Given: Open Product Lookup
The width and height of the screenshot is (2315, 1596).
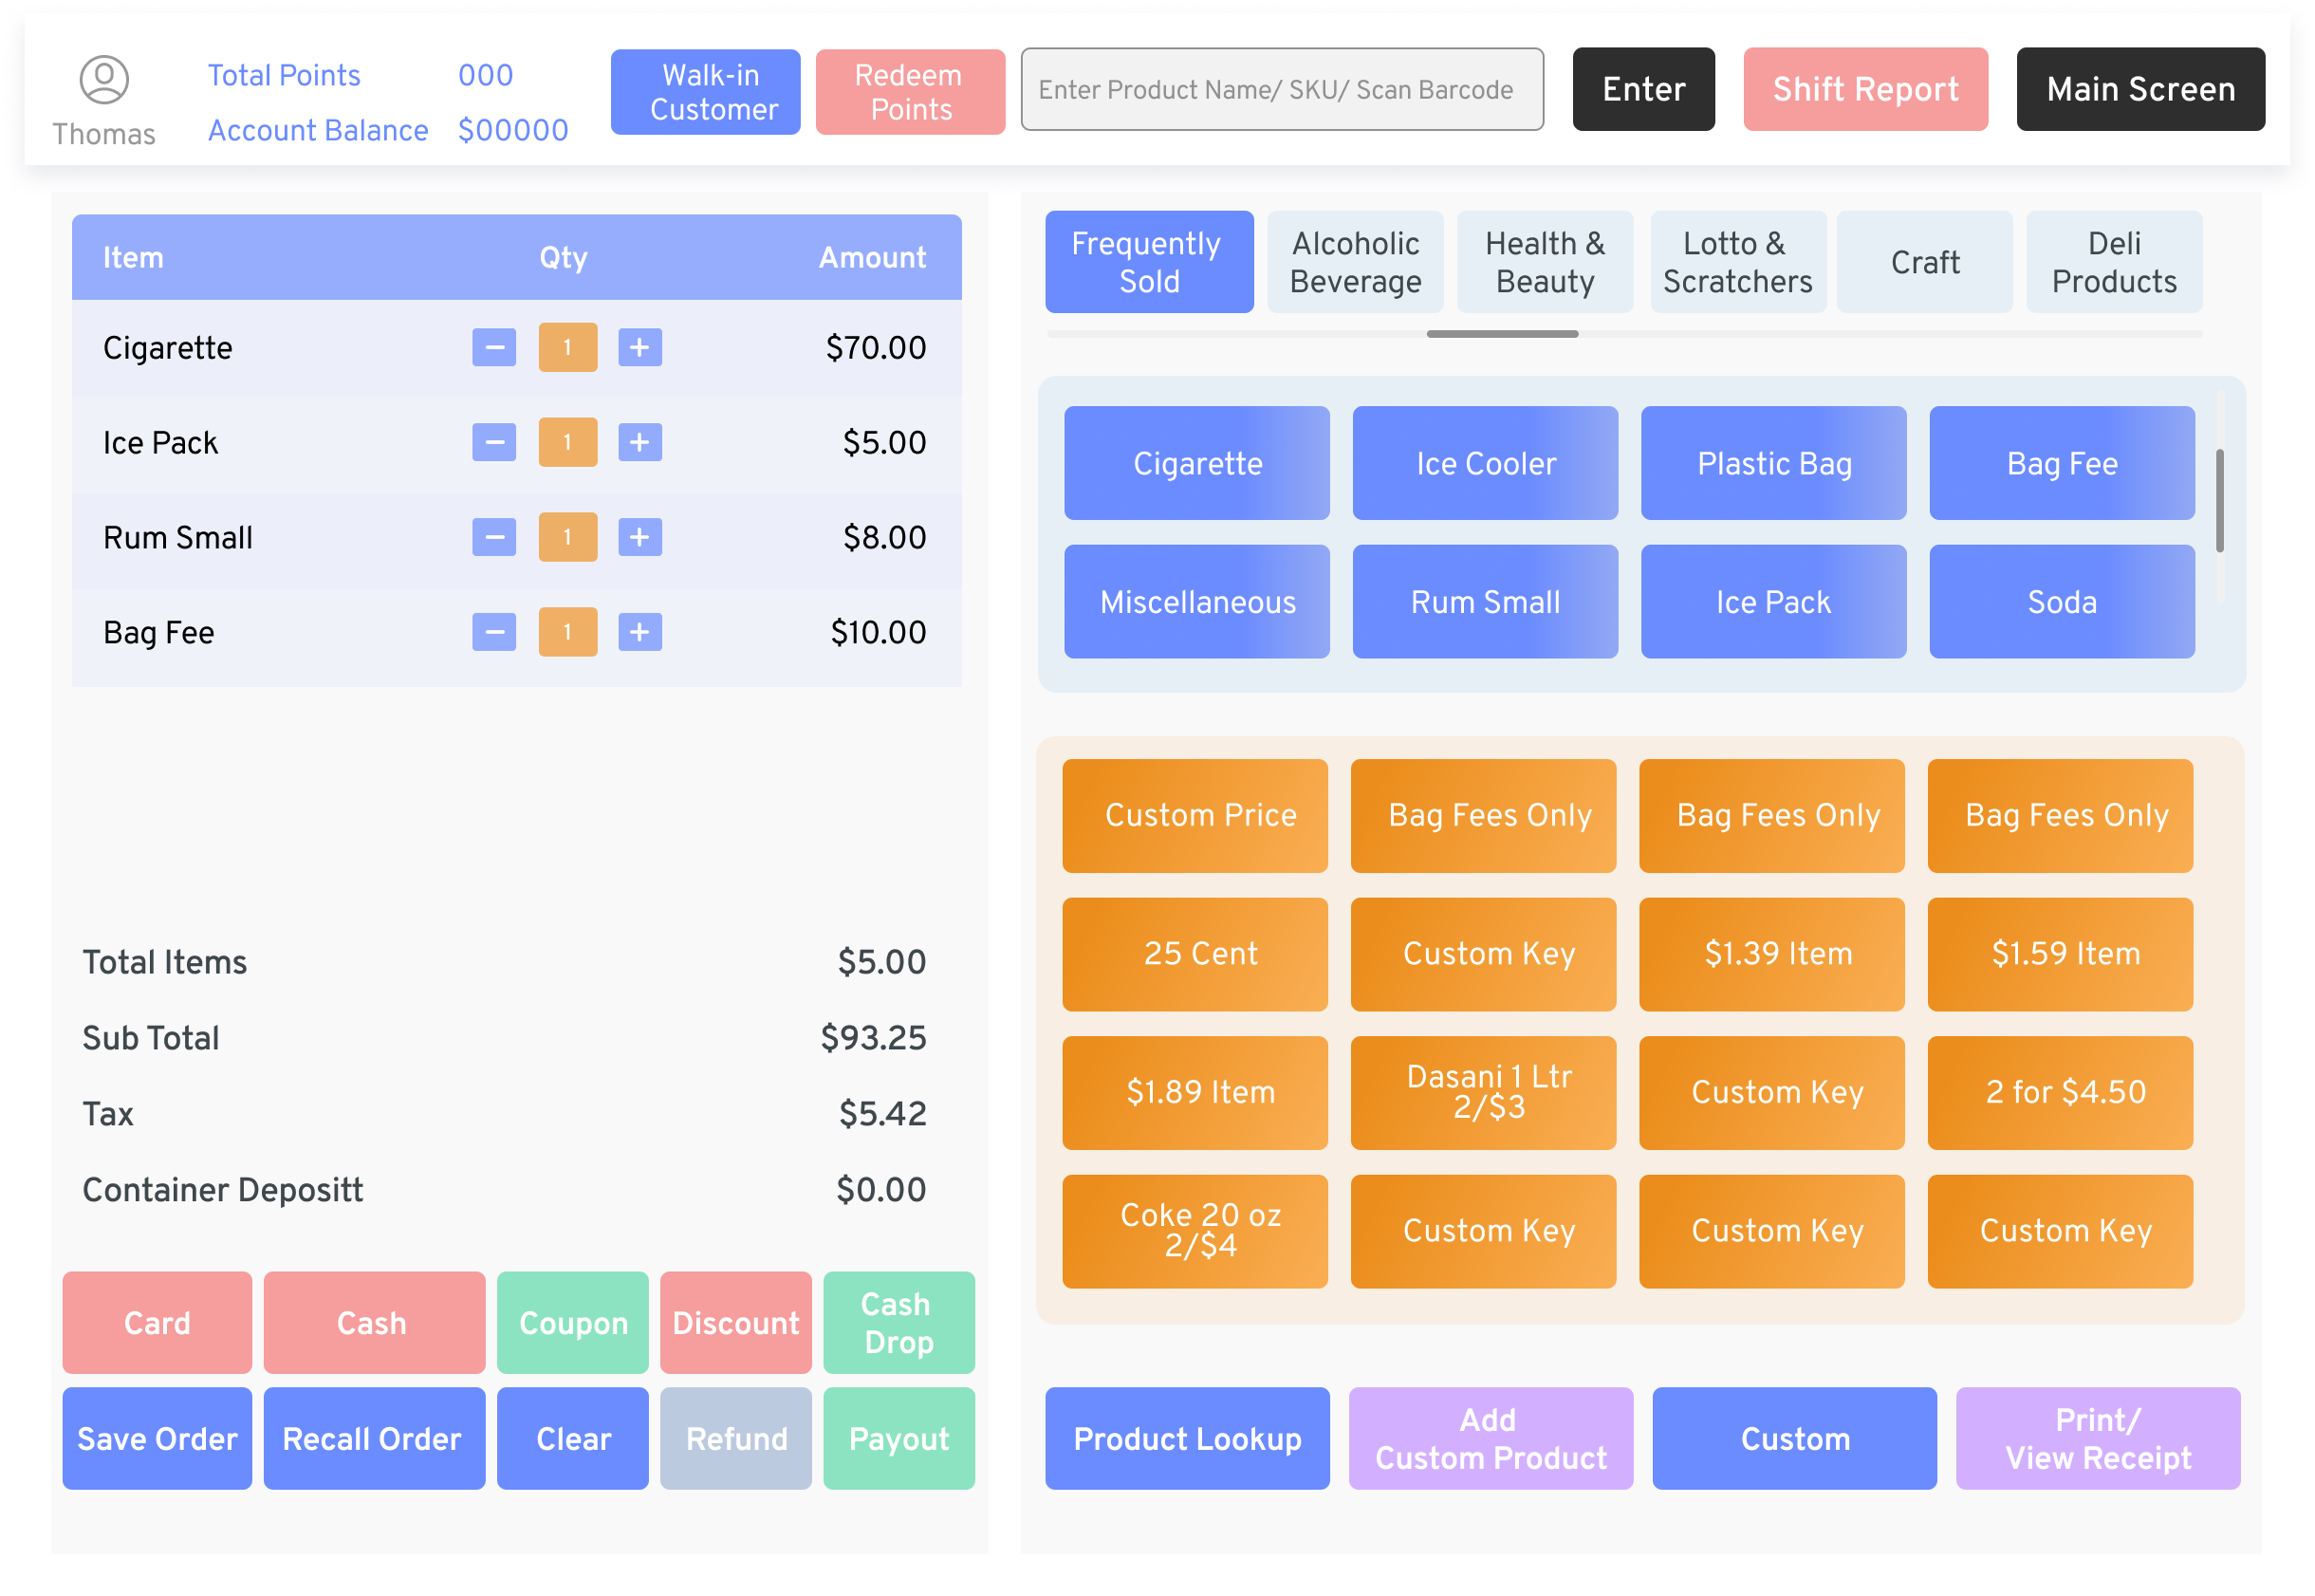Looking at the screenshot, I should click(x=1187, y=1438).
